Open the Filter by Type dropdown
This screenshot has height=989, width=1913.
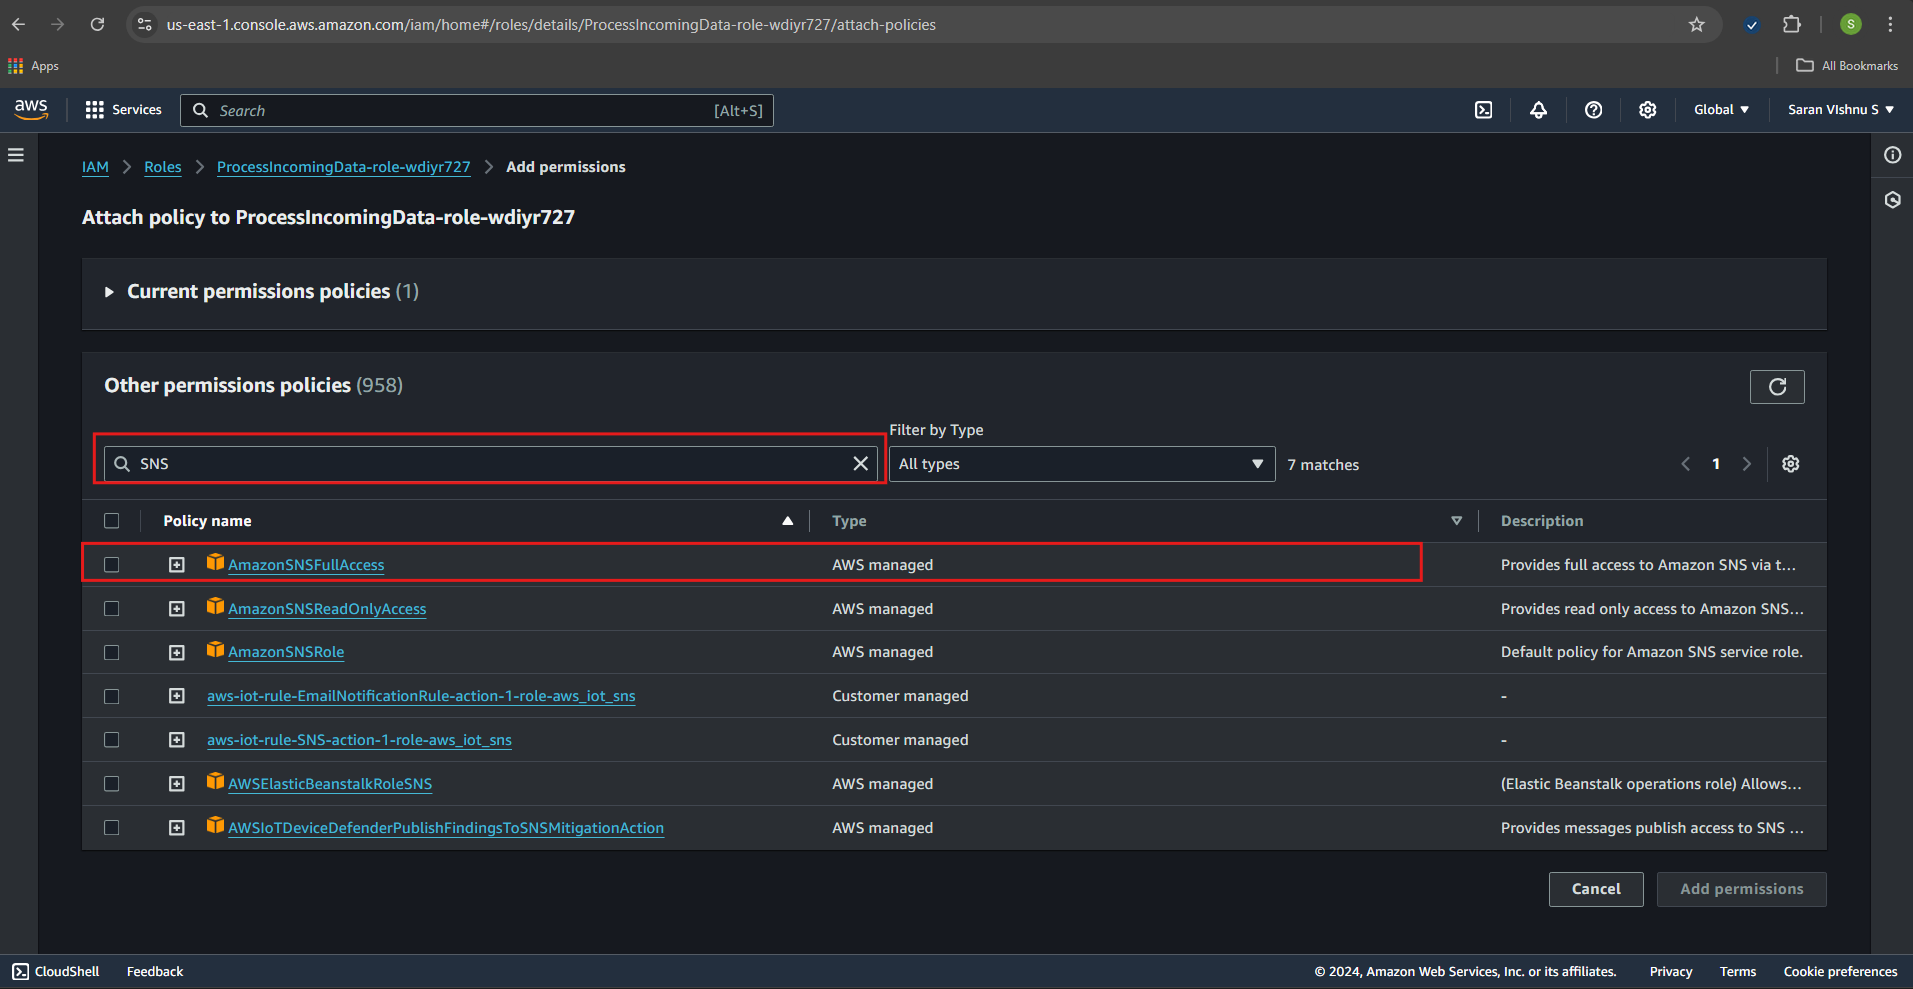[1081, 464]
